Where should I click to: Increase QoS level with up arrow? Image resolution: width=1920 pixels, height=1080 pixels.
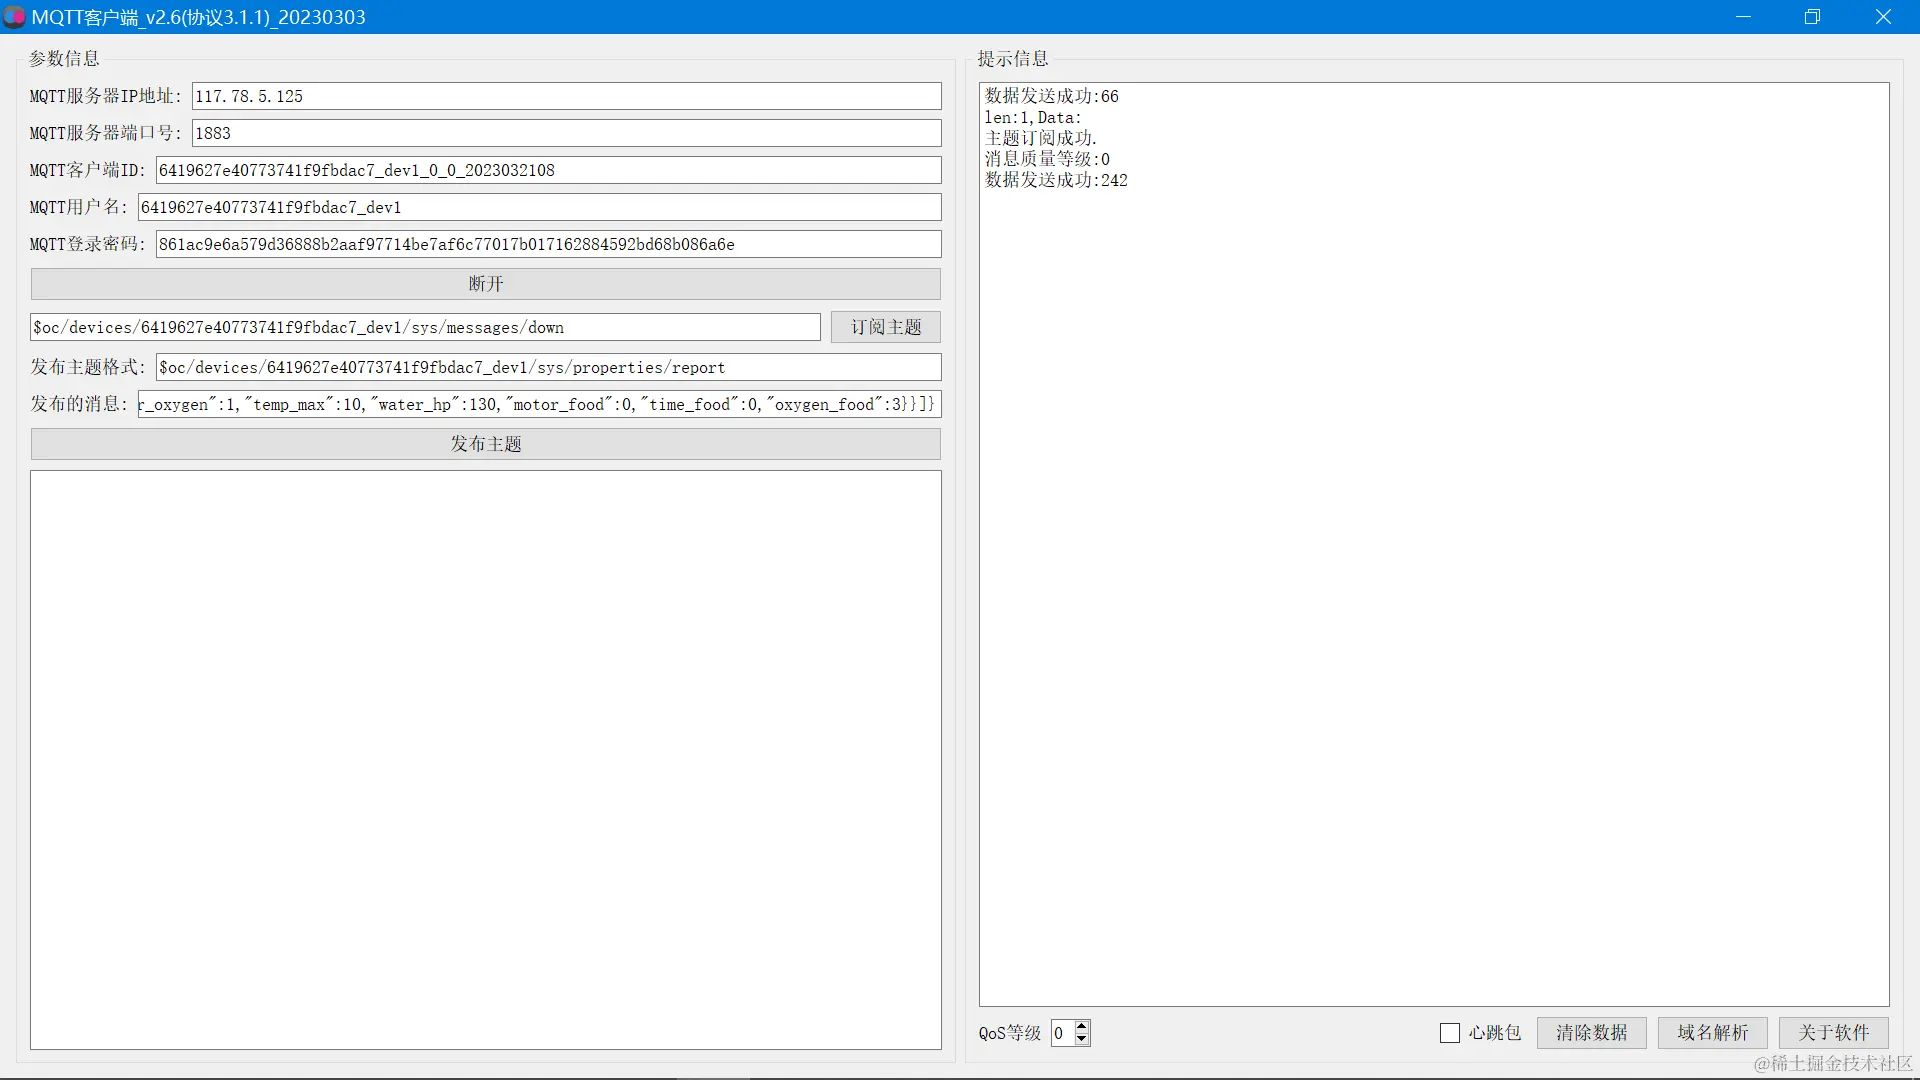pos(1082,1026)
